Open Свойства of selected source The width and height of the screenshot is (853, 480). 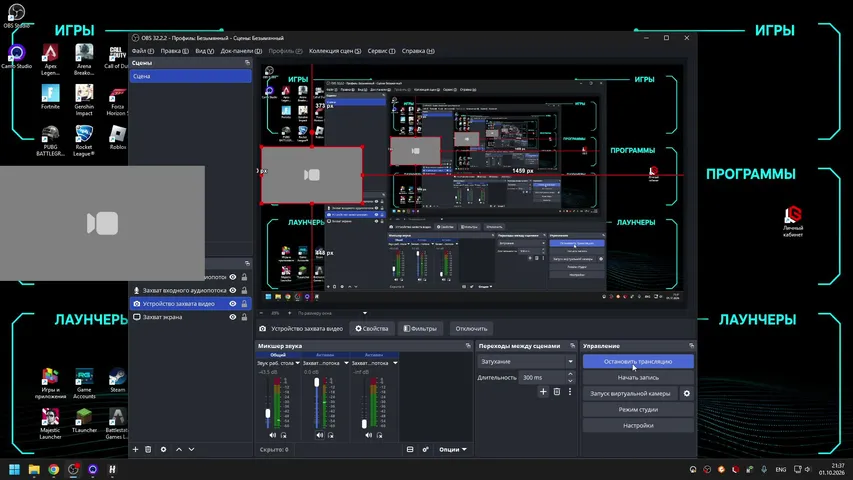372,329
